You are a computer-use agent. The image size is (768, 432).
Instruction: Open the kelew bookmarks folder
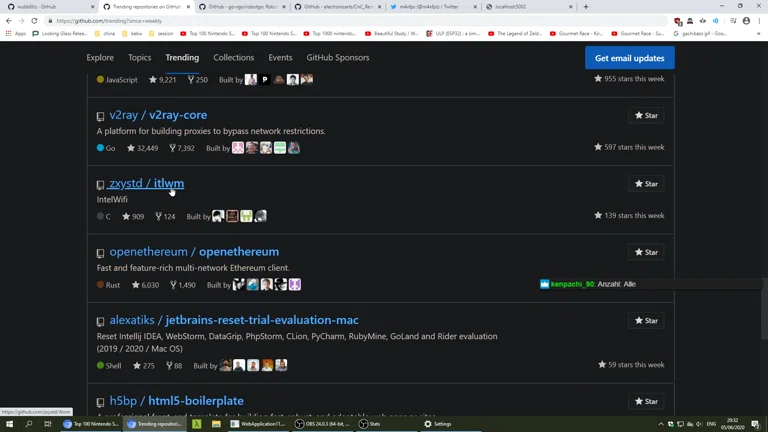coord(132,34)
